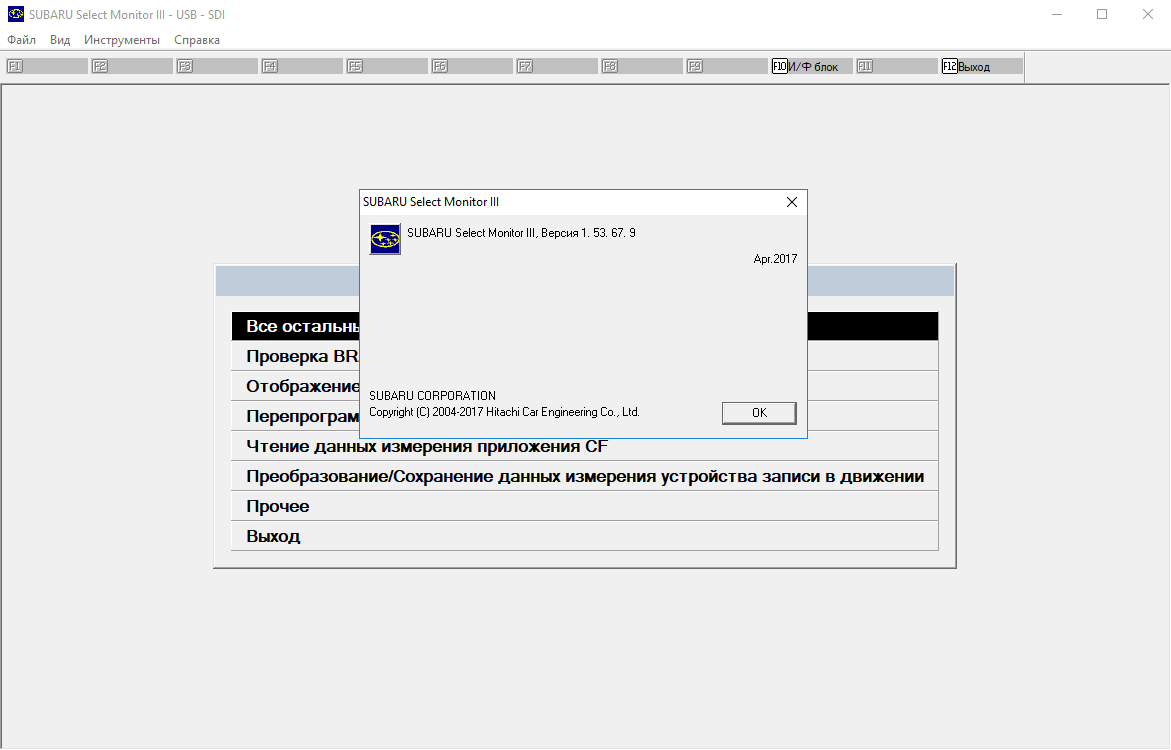The image size is (1171, 750).
Task: Select the 'Перепрограм' menu row
Action: pyautogui.click(x=585, y=416)
